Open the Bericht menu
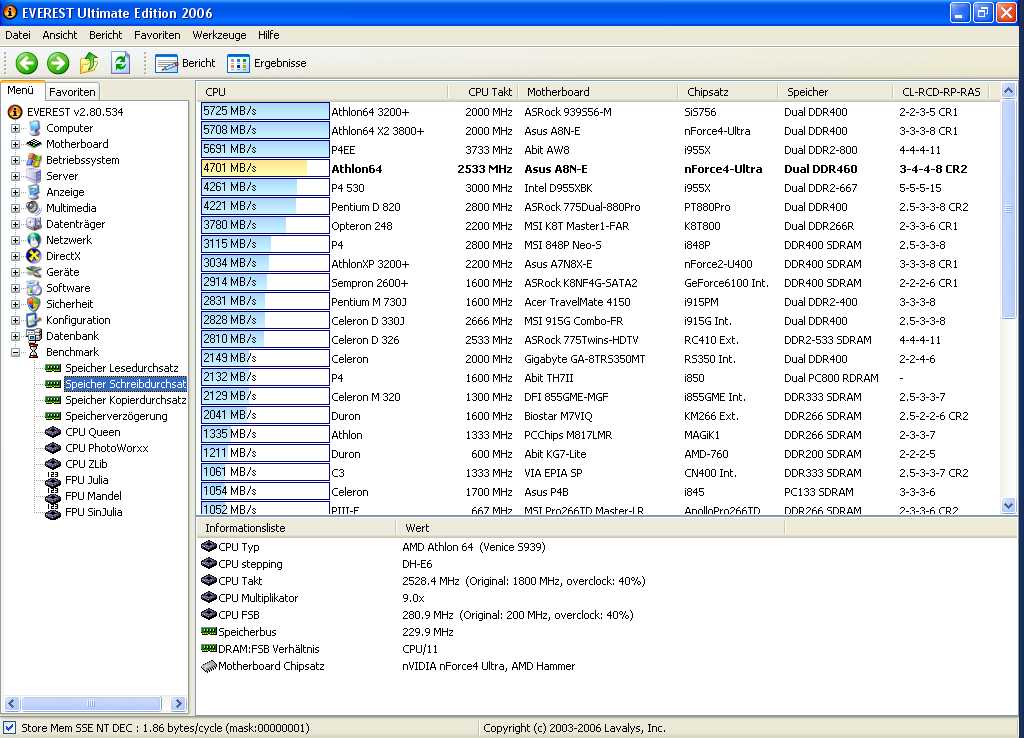The height and width of the screenshot is (738, 1024). [105, 35]
